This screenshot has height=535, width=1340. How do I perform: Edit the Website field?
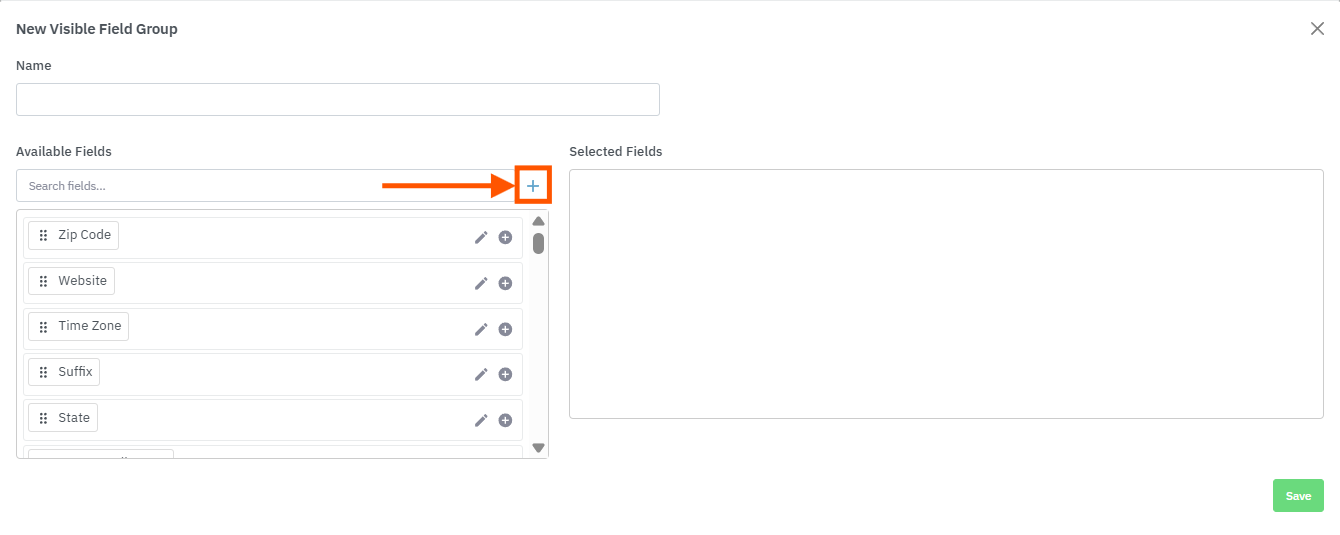tap(481, 284)
